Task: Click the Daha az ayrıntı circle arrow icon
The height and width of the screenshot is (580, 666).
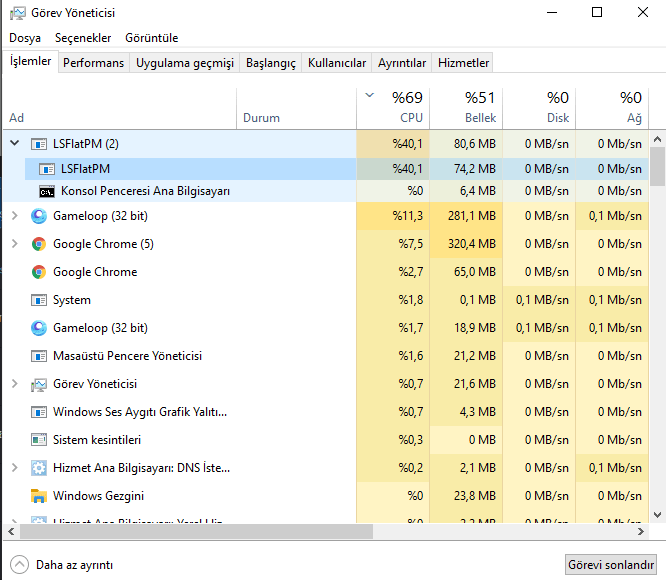Action: pos(20,565)
